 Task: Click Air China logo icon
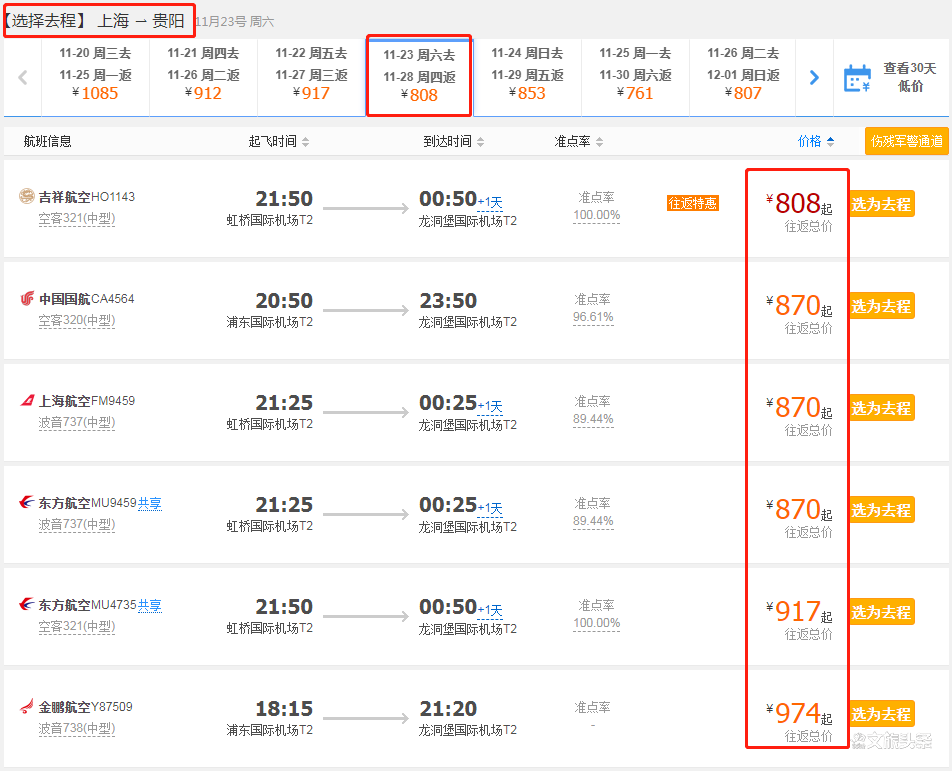click(27, 298)
